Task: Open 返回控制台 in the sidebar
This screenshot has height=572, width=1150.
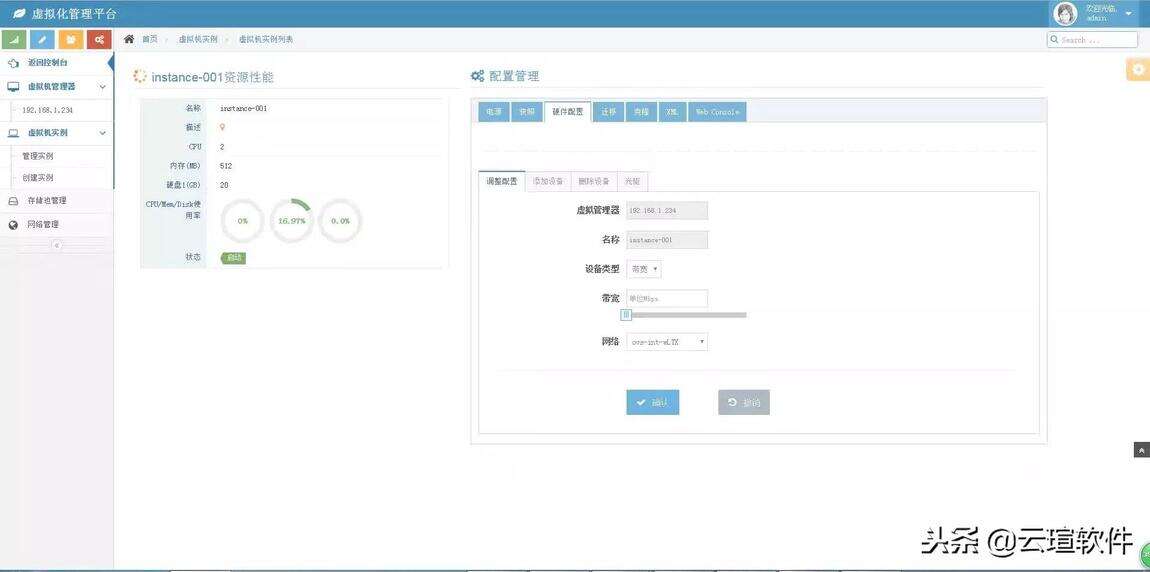Action: (48, 63)
